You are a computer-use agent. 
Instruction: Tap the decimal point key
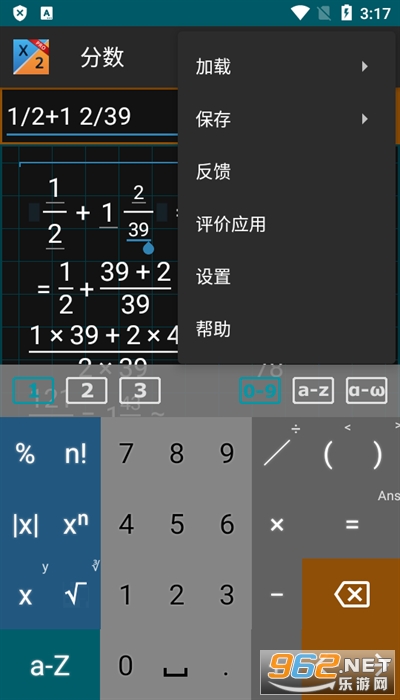click(x=227, y=665)
